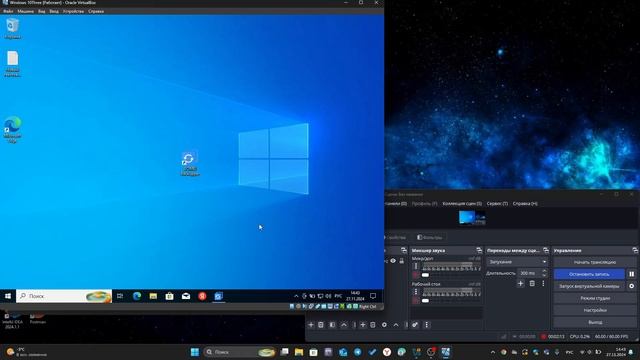Open the Затухание transition dropdown
This screenshot has height=360, width=640.
click(x=517, y=262)
